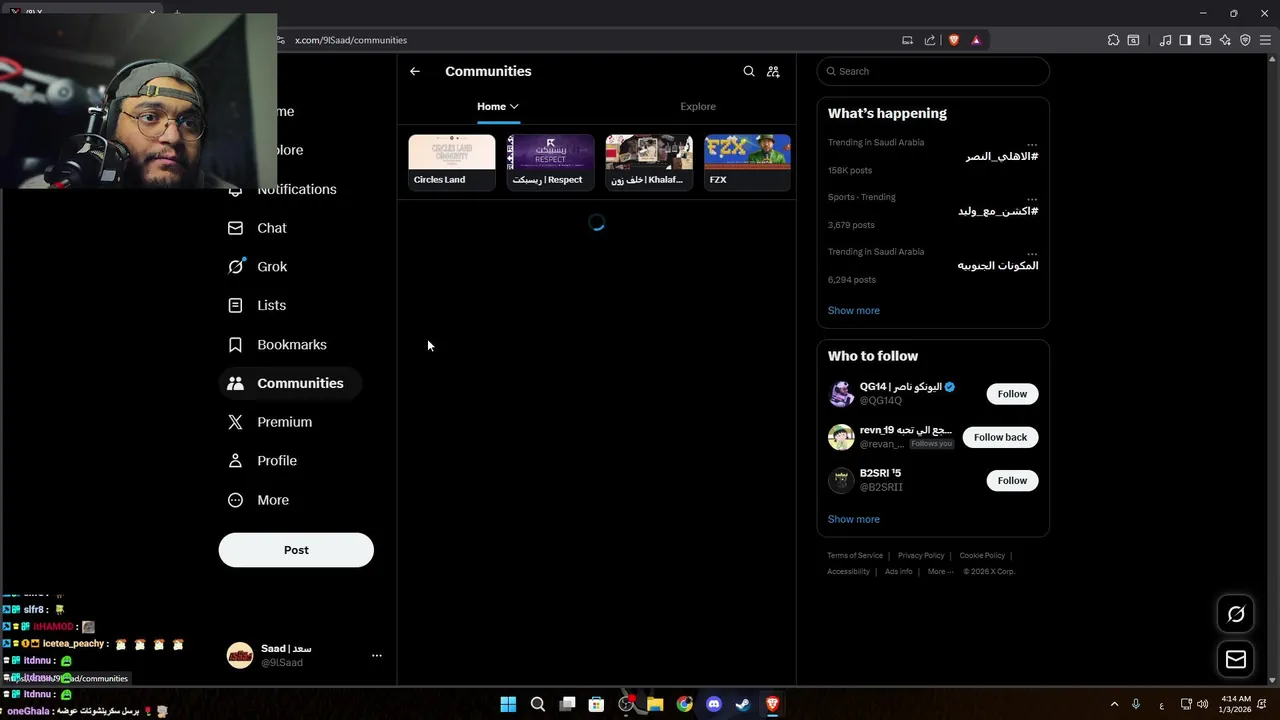
Task: Expand the Home dropdown chevron
Action: tap(514, 106)
